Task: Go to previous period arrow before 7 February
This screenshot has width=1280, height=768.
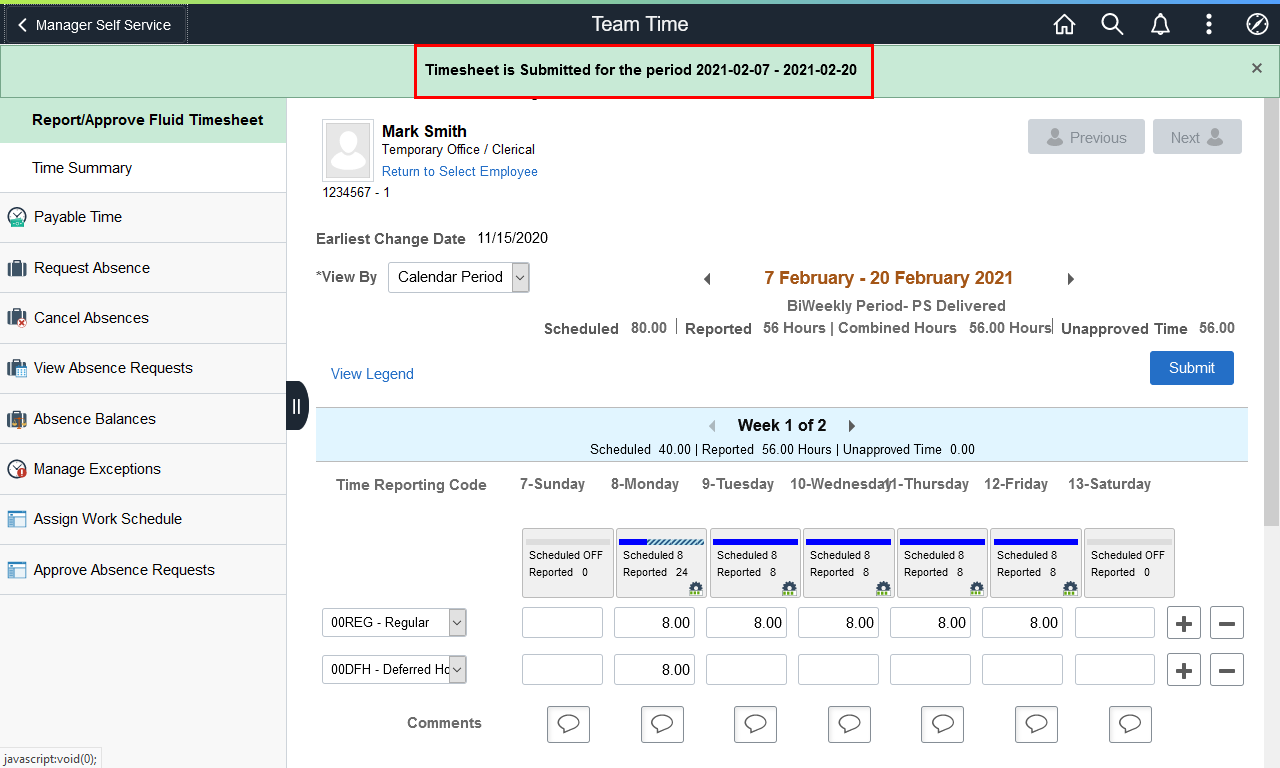Action: pos(707,279)
